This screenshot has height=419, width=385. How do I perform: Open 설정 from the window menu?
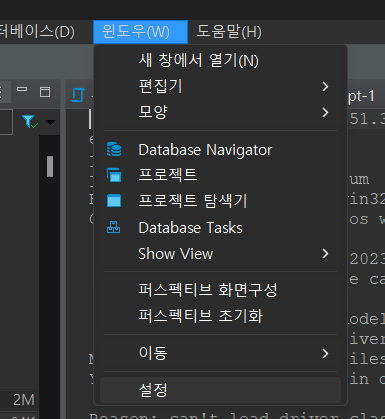220,390
